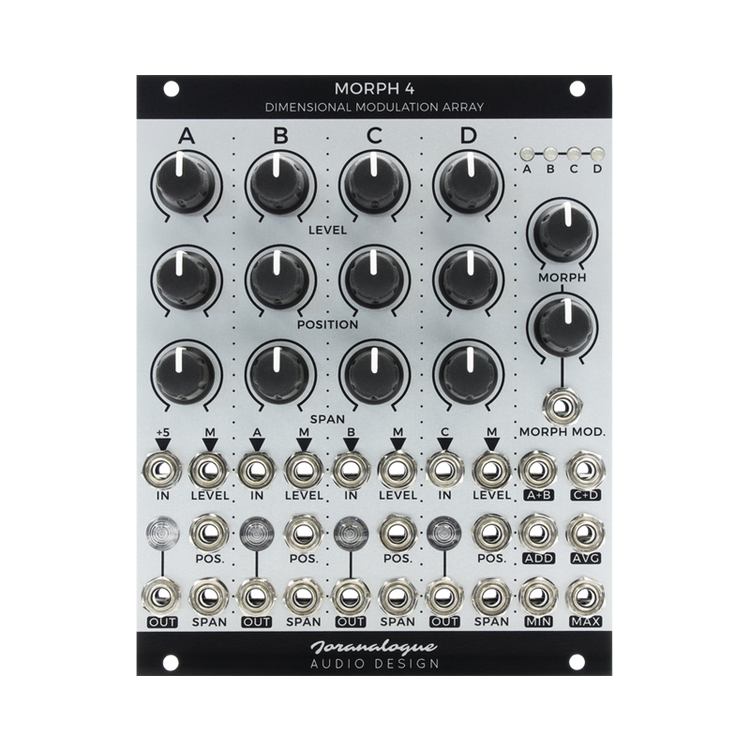Click the channel D POS. jack
The width and height of the screenshot is (750, 750).
(x=491, y=532)
